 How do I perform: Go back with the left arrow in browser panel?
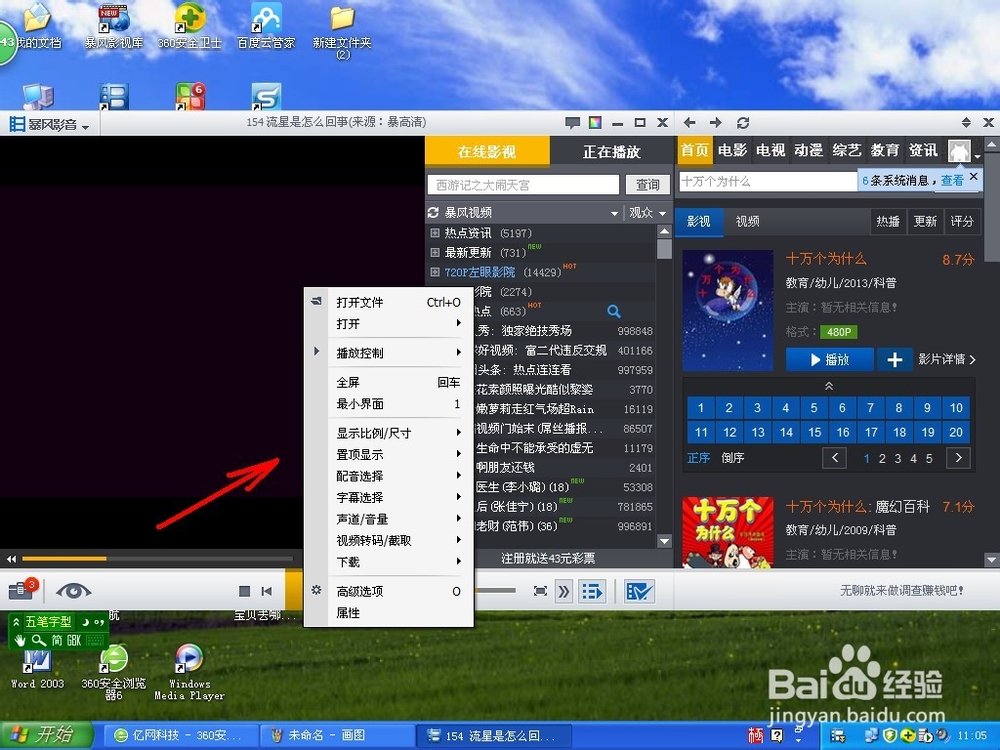pos(689,122)
